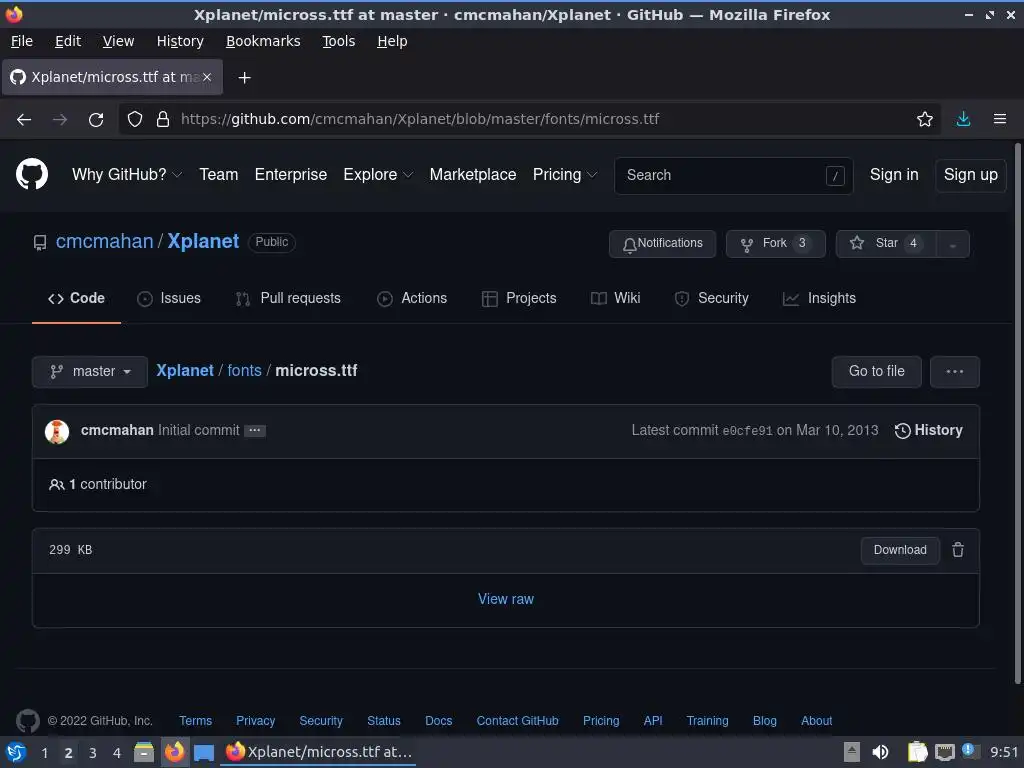The height and width of the screenshot is (768, 1024).
Task: Expand the Pricing header menu
Action: tap(565, 174)
